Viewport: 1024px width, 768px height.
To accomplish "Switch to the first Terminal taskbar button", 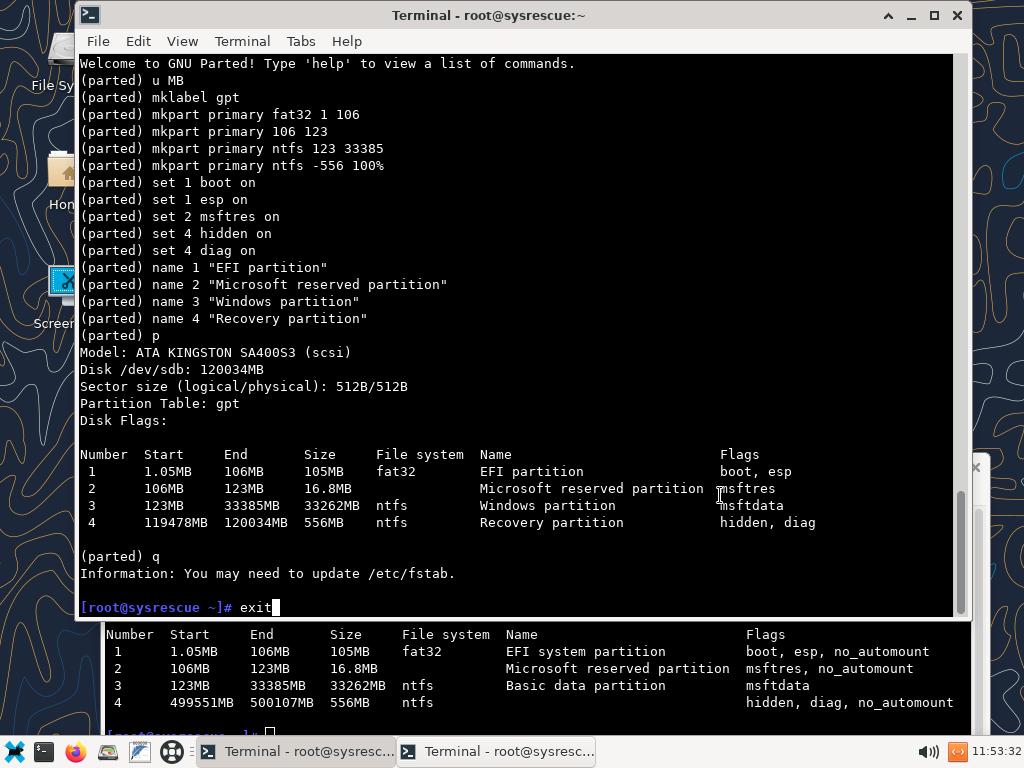I will click(x=296, y=752).
